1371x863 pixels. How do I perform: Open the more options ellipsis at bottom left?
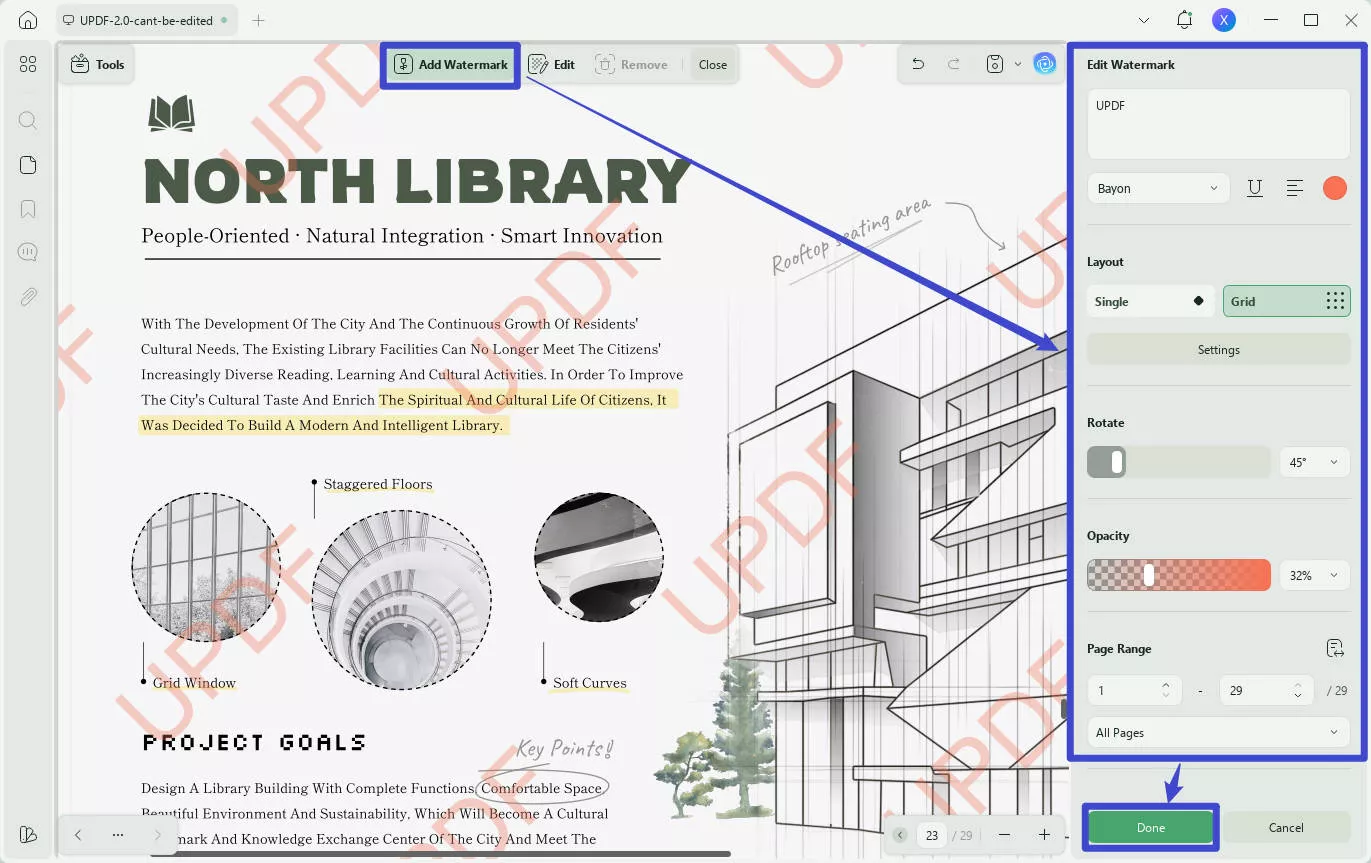118,835
